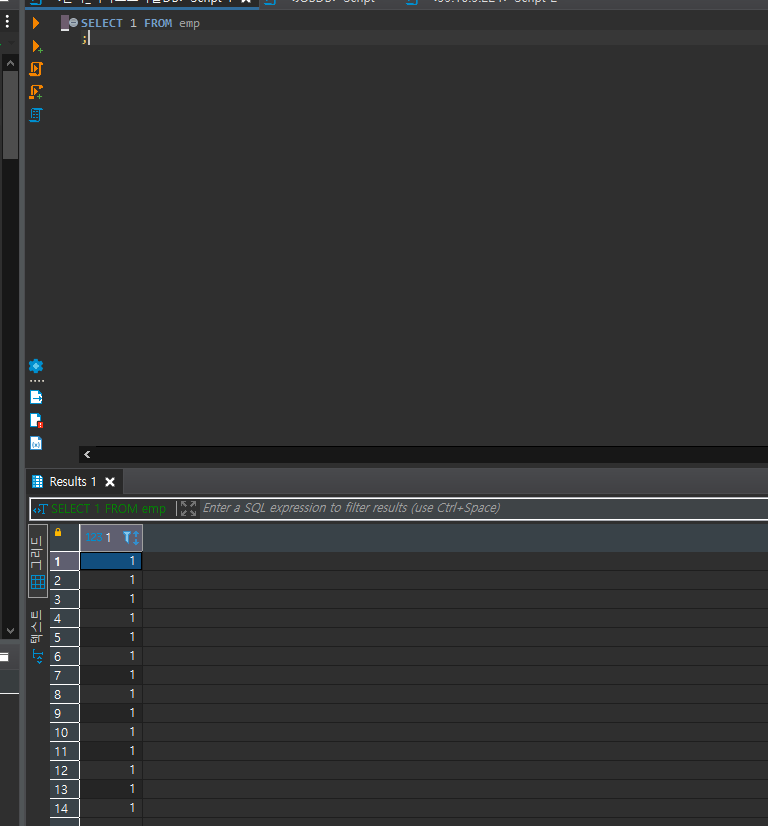The image size is (768, 826).
Task: Close the Results 1 tab
Action: 110,482
